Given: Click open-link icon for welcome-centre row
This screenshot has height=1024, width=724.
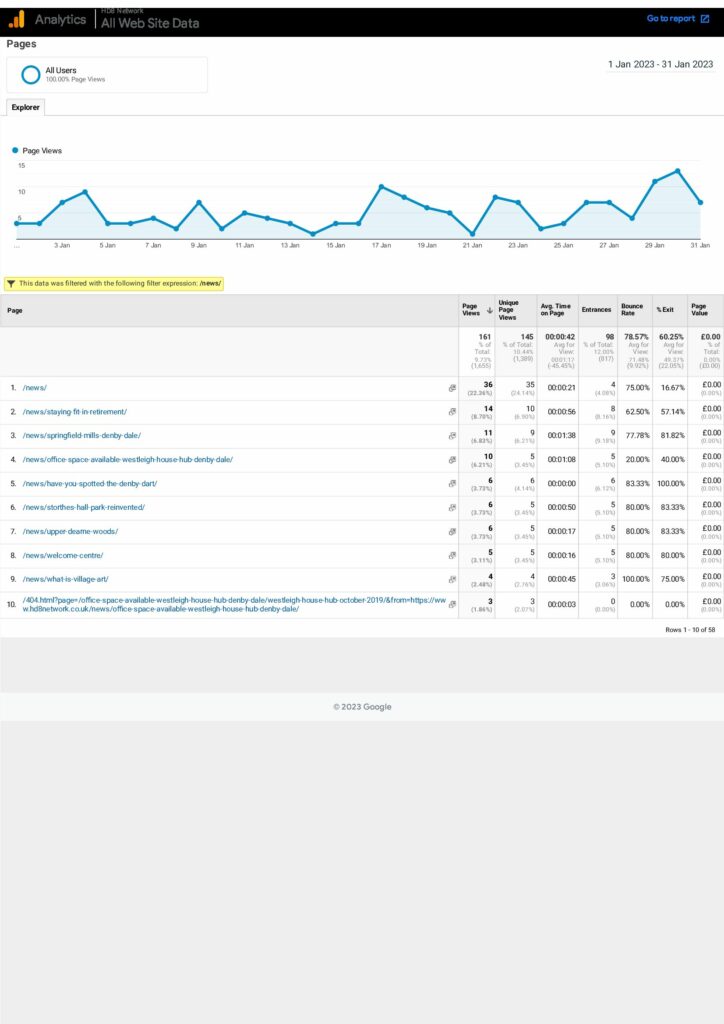Looking at the screenshot, I should [452, 556].
